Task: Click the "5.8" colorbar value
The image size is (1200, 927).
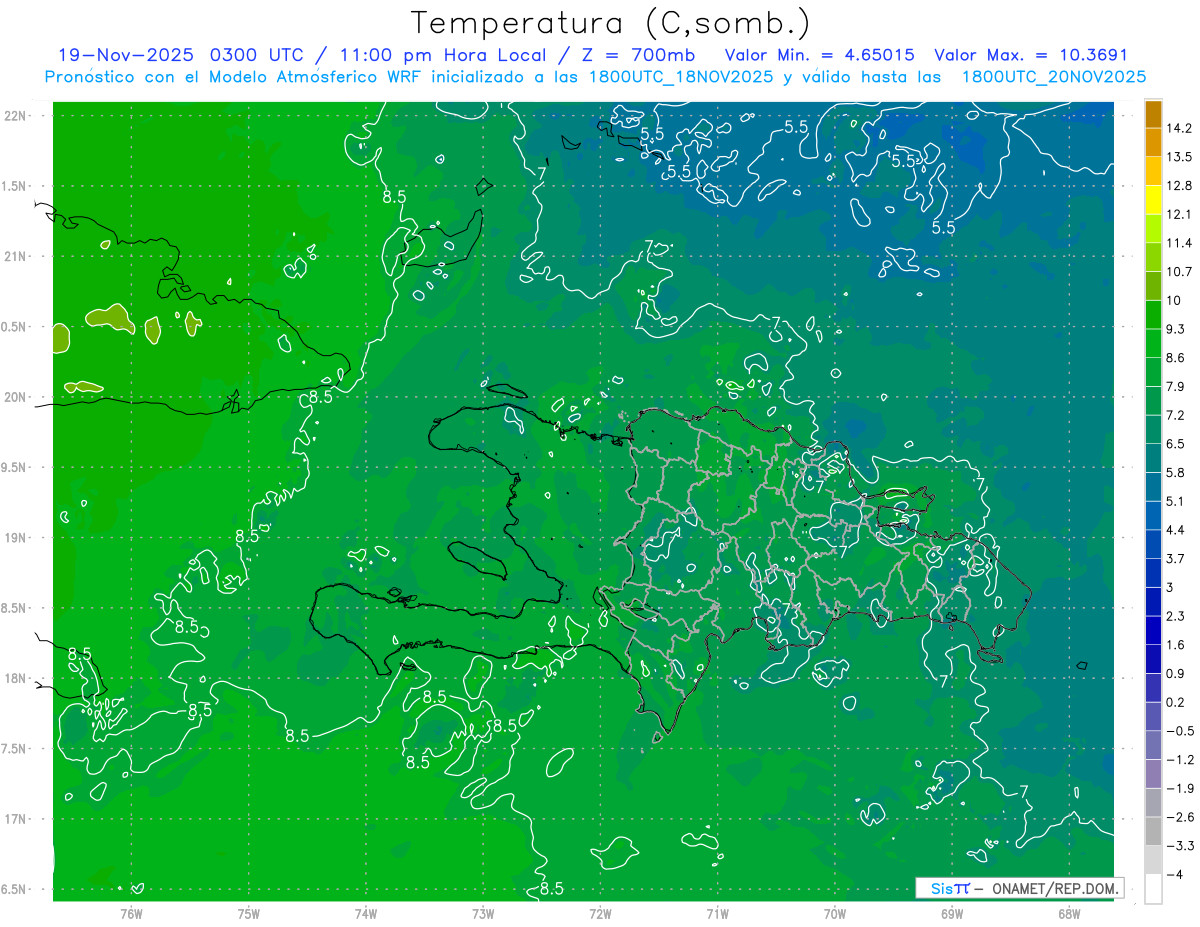Action: click(x=1176, y=473)
